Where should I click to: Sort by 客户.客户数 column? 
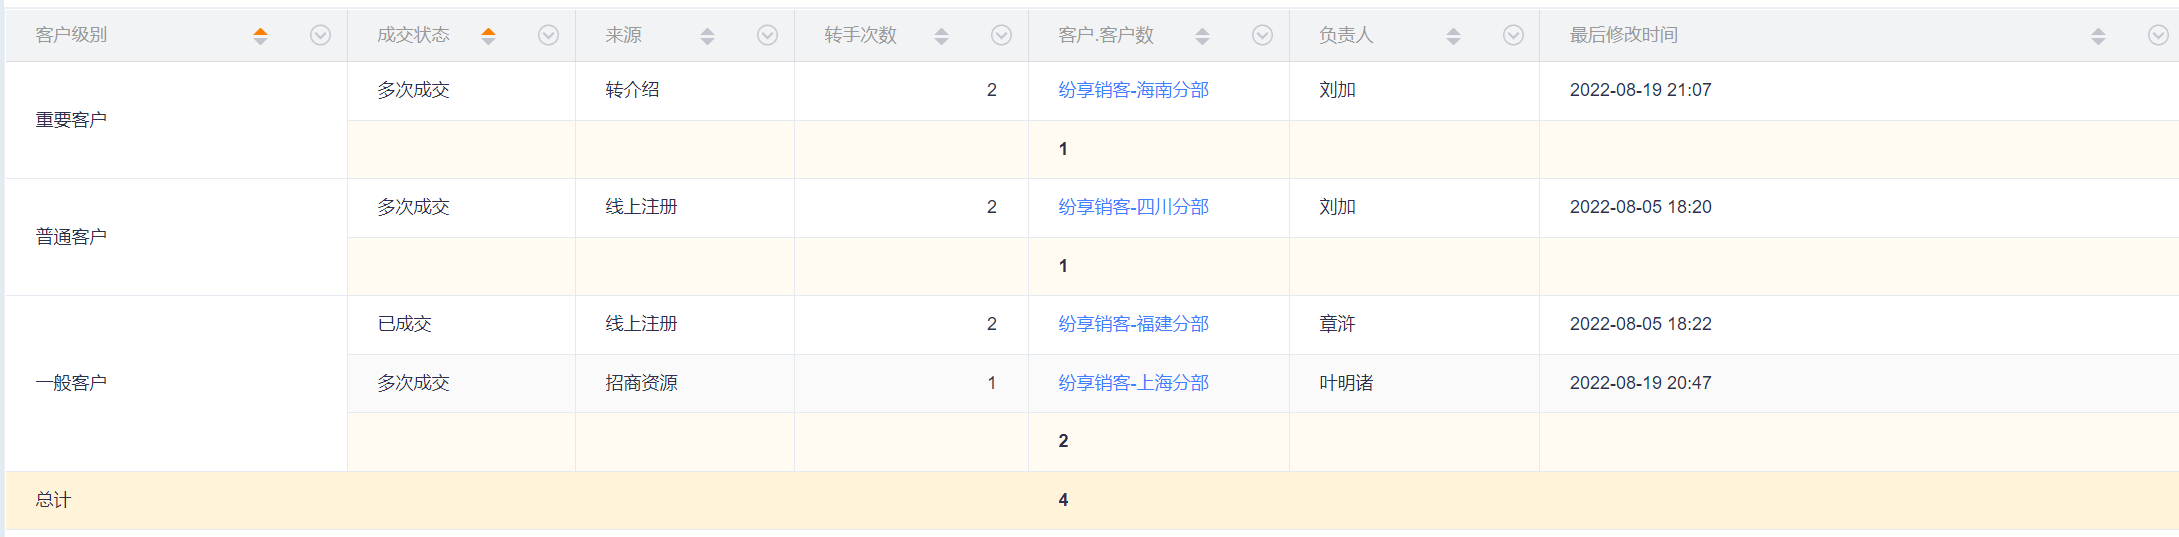[x=1202, y=36]
